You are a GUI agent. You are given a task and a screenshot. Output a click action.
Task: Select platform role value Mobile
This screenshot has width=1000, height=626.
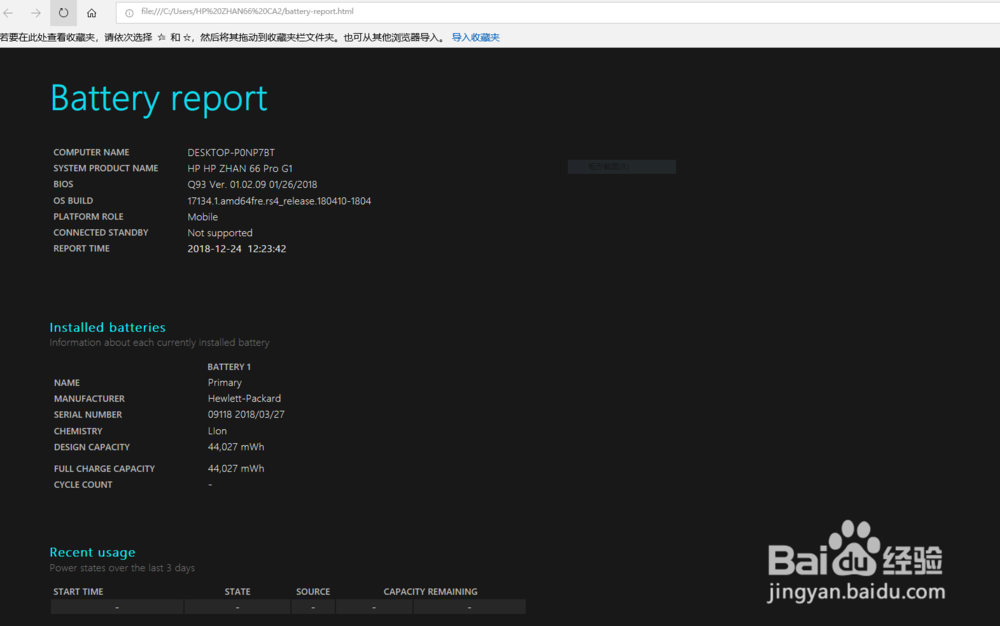(202, 217)
